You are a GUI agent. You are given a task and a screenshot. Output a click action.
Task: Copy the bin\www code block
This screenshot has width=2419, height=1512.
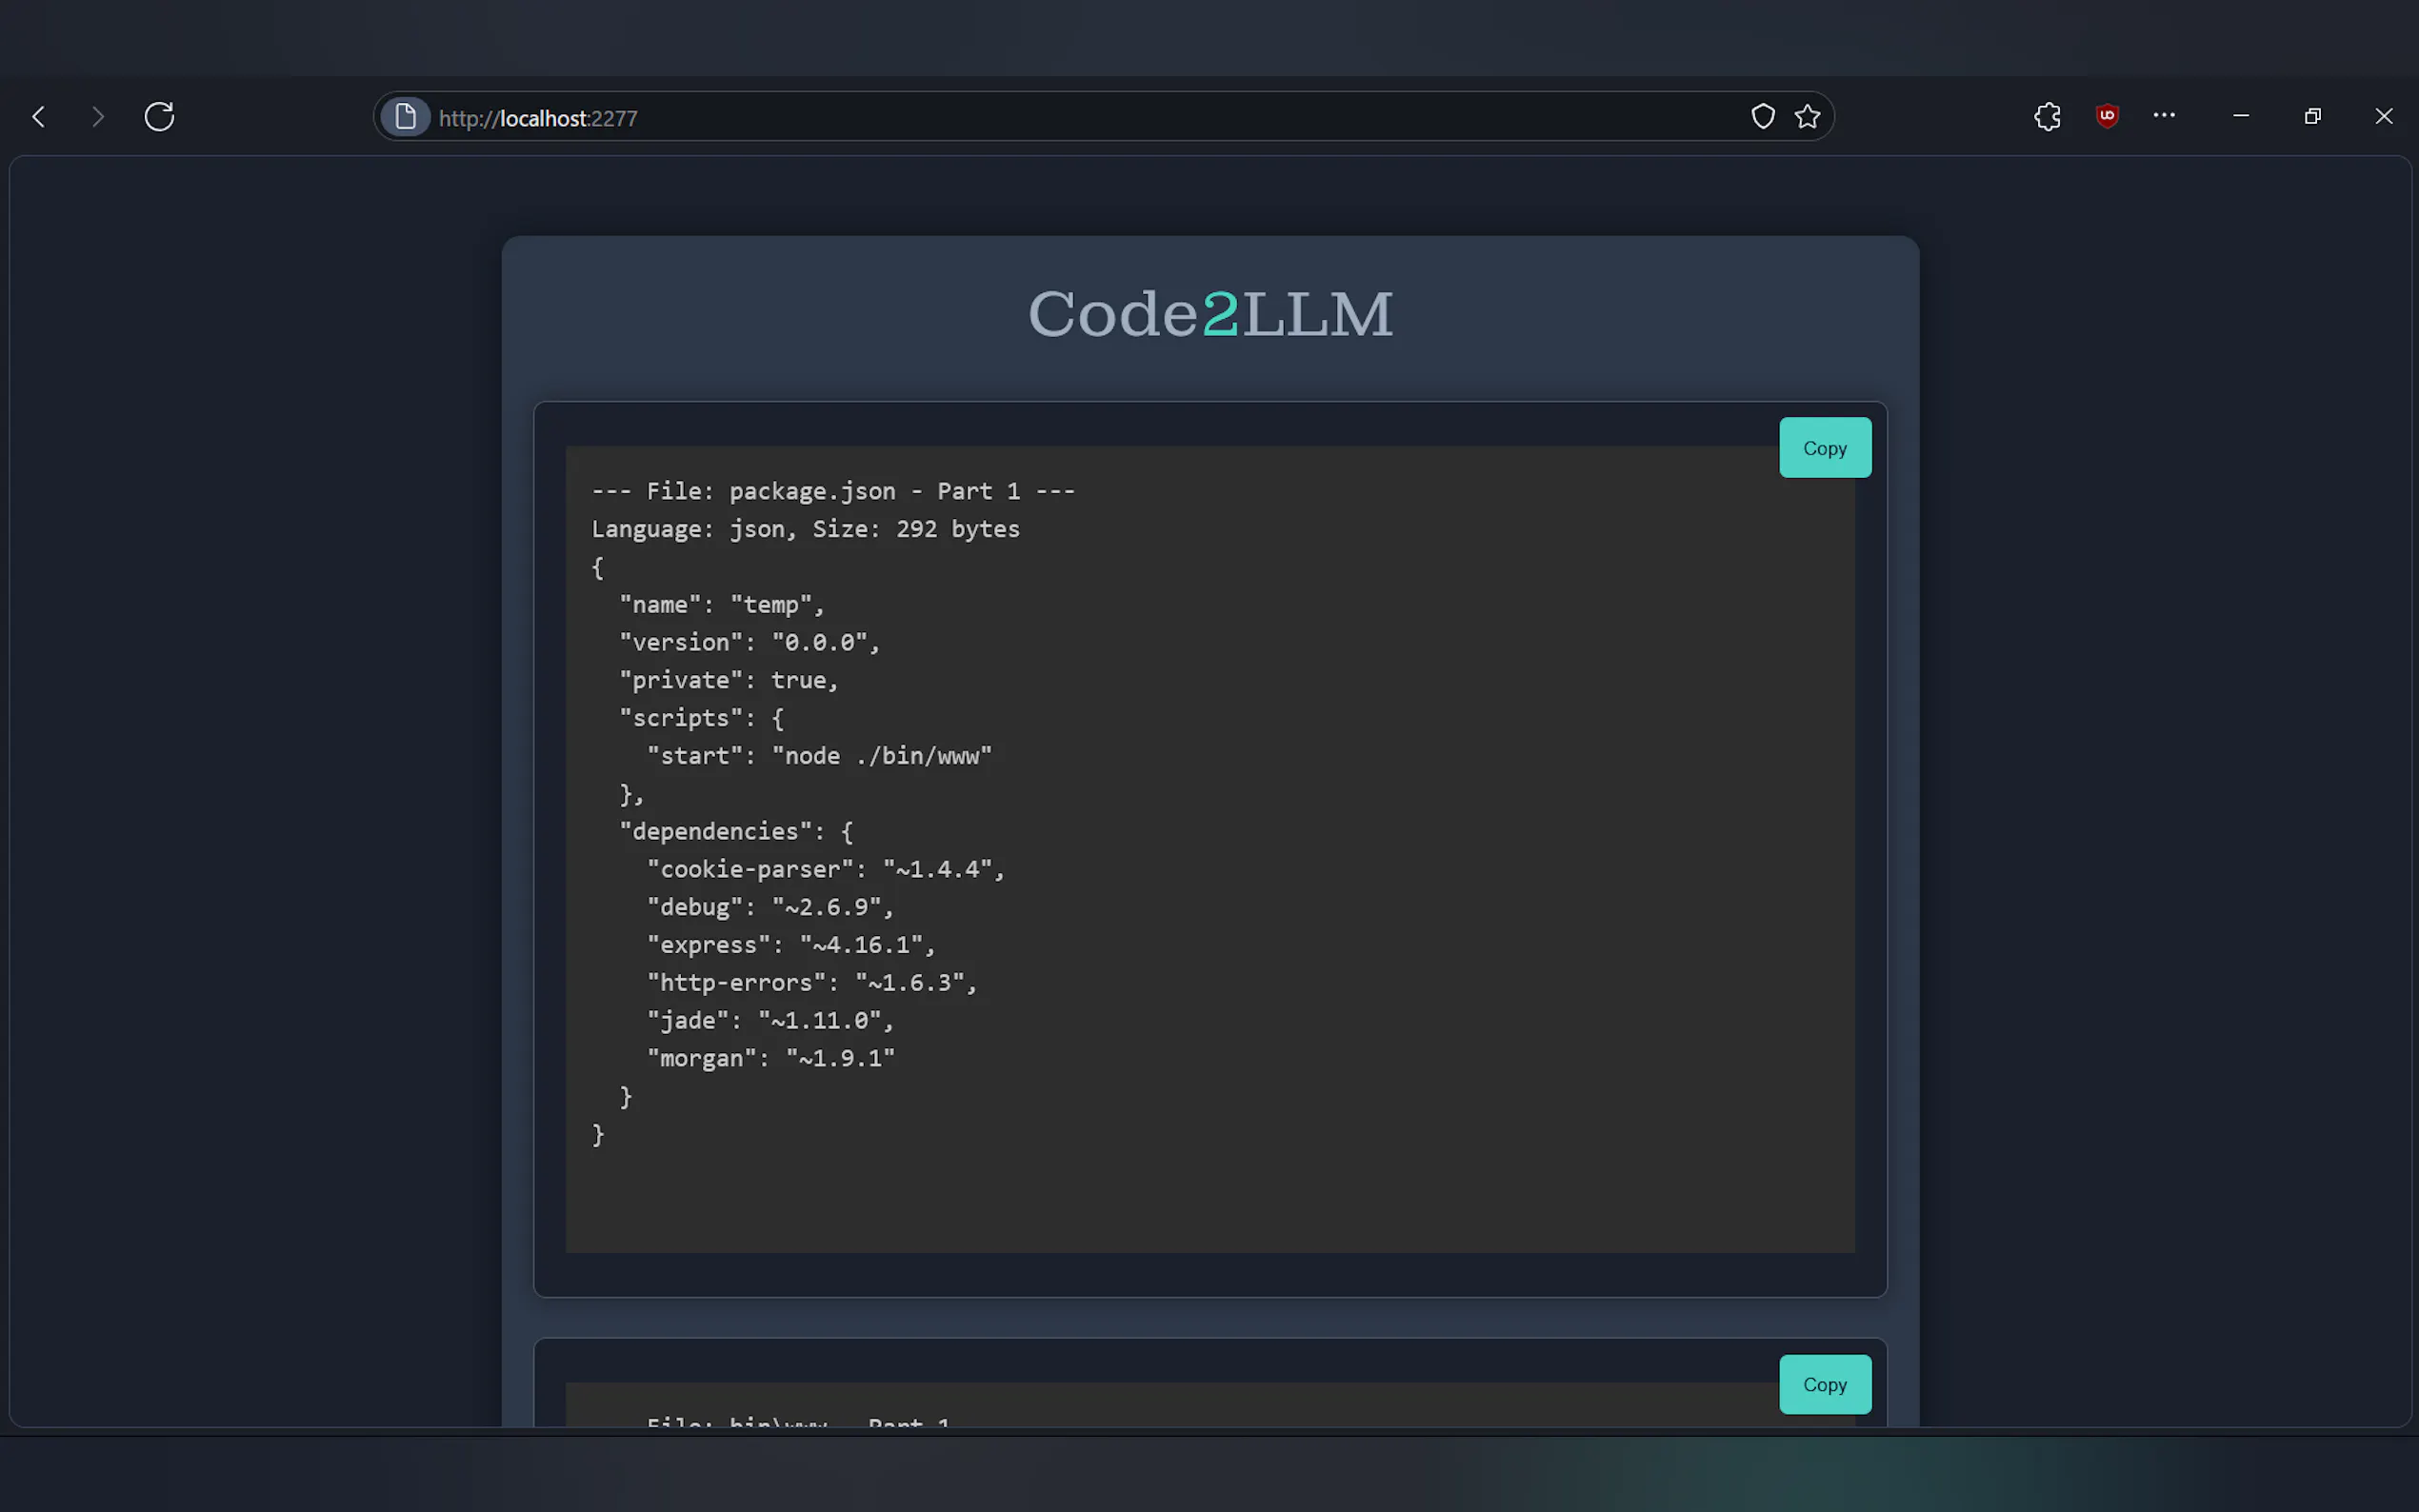(1824, 1384)
